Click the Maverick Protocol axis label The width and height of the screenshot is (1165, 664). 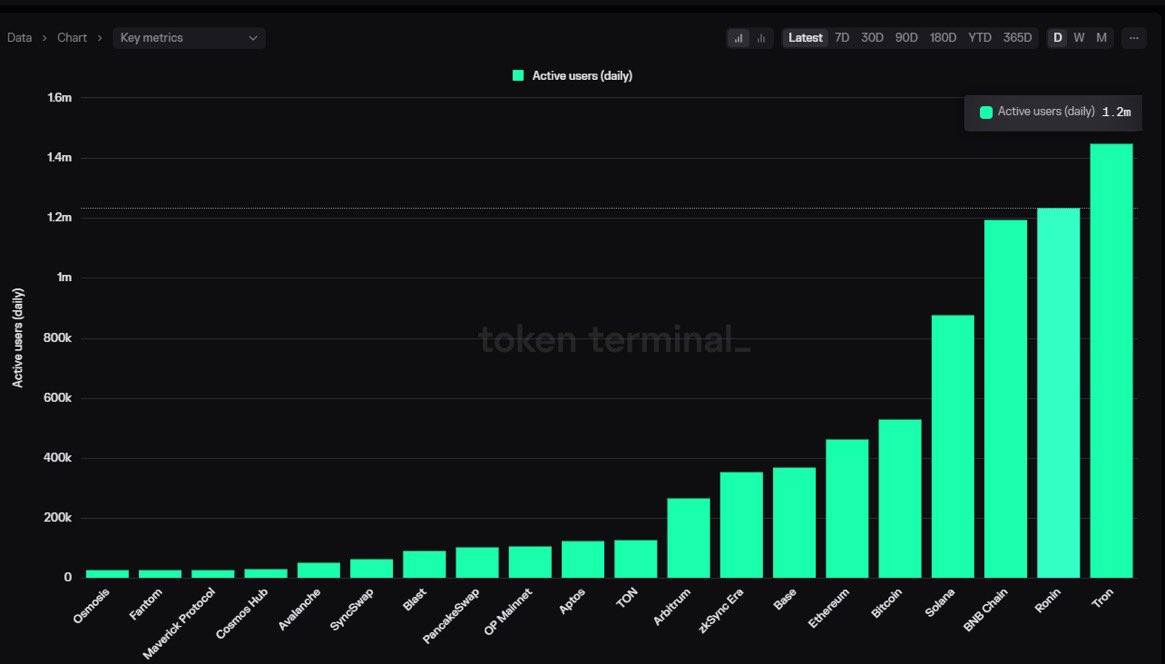pyautogui.click(x=179, y=623)
